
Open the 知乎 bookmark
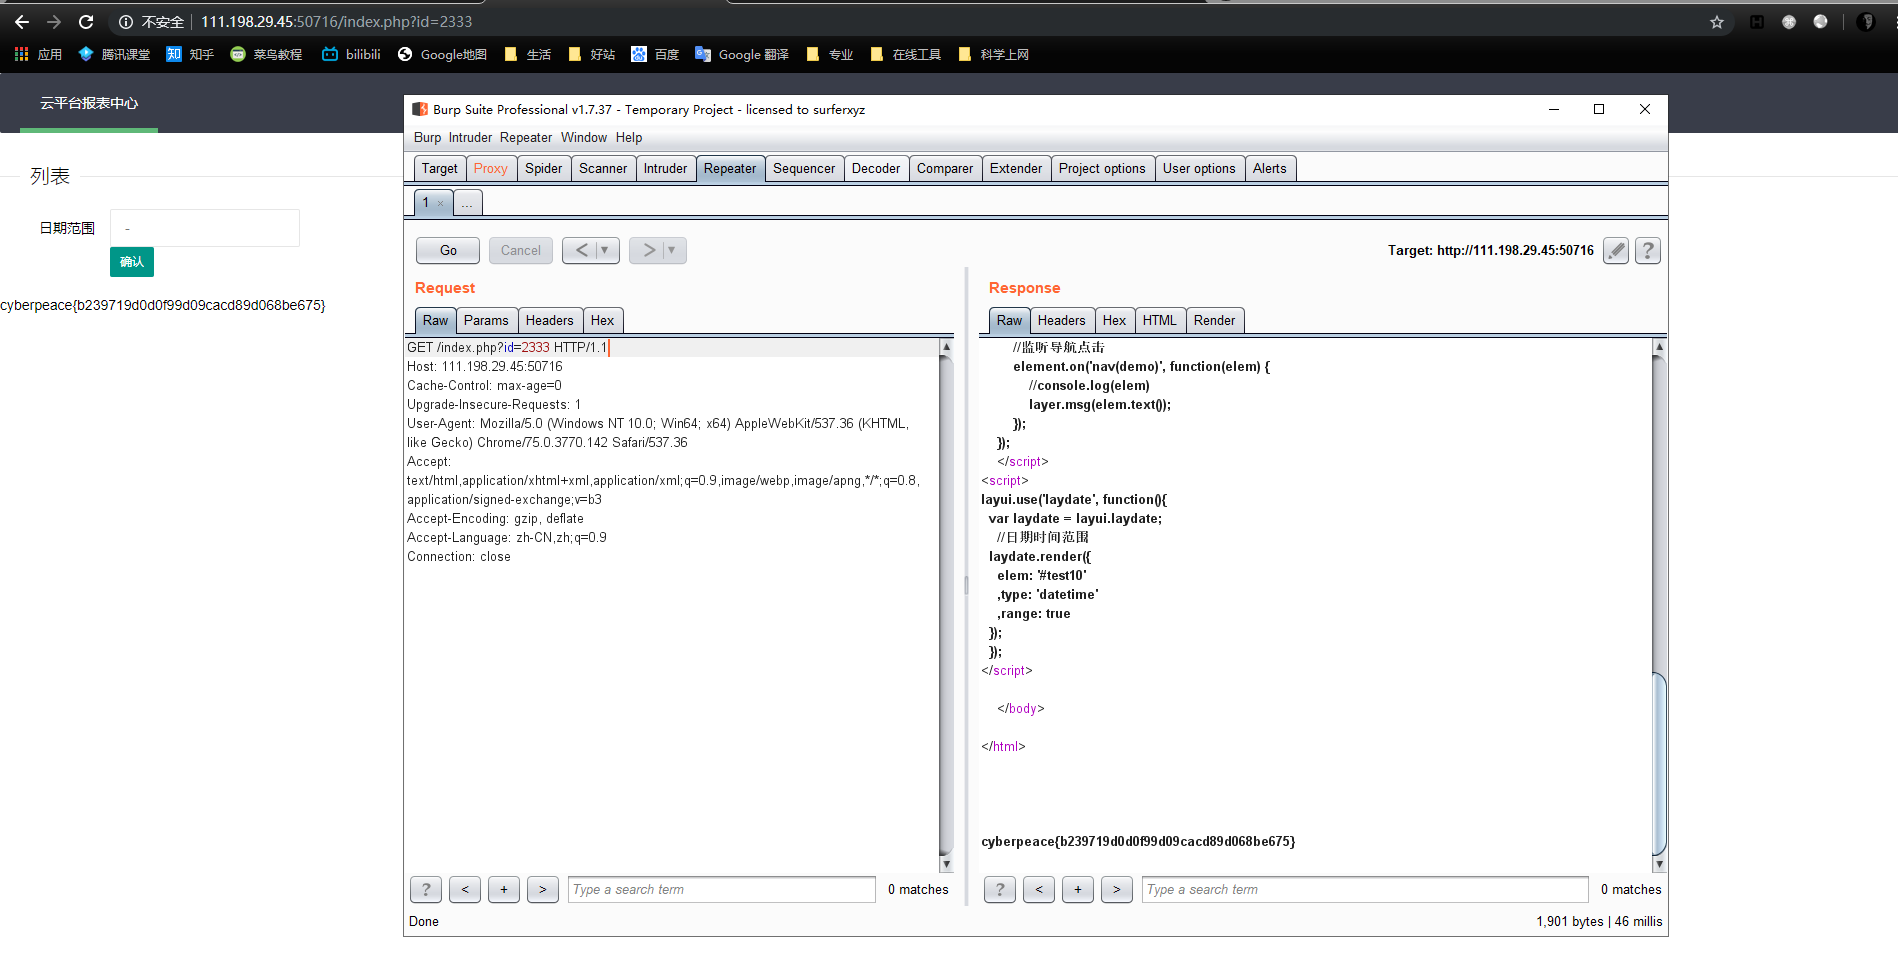tap(190, 54)
